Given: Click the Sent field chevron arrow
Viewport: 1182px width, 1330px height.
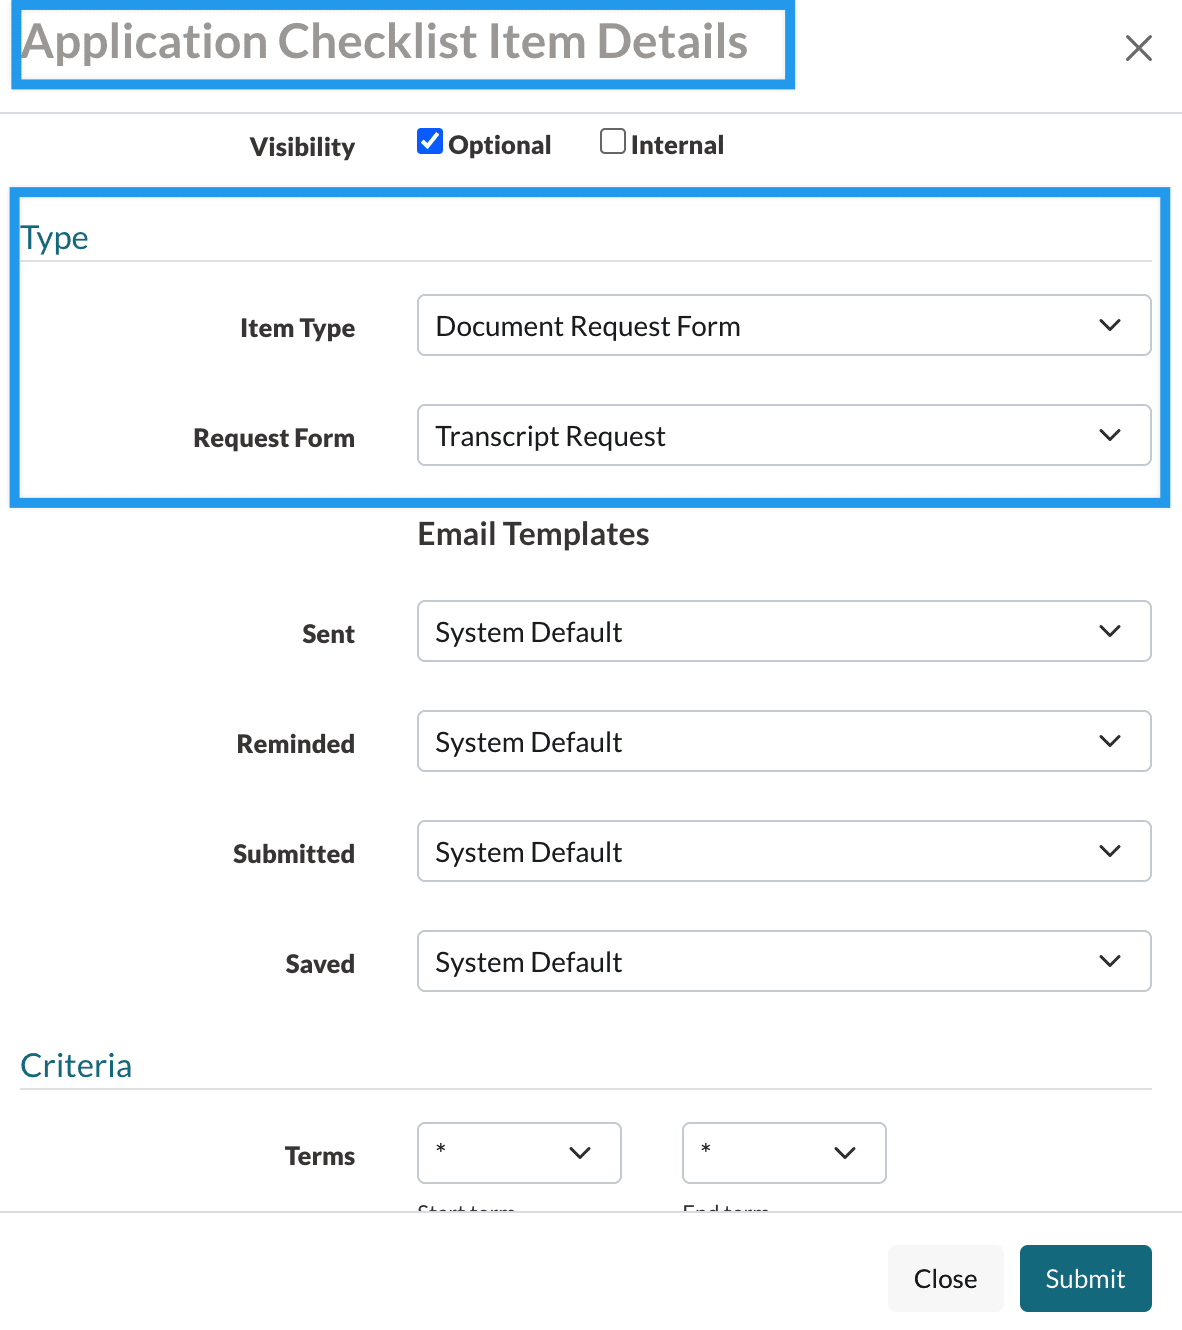Looking at the screenshot, I should click(1110, 632).
